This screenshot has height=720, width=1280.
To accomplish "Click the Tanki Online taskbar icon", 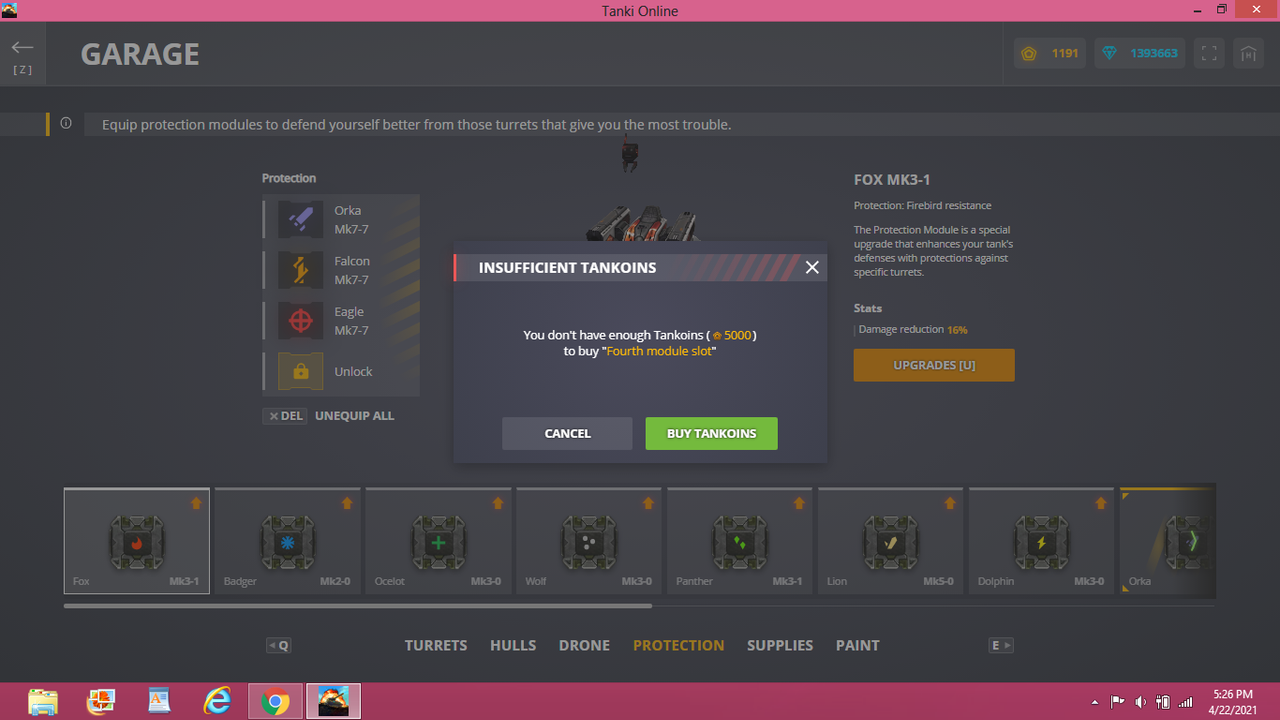I will [x=333, y=702].
